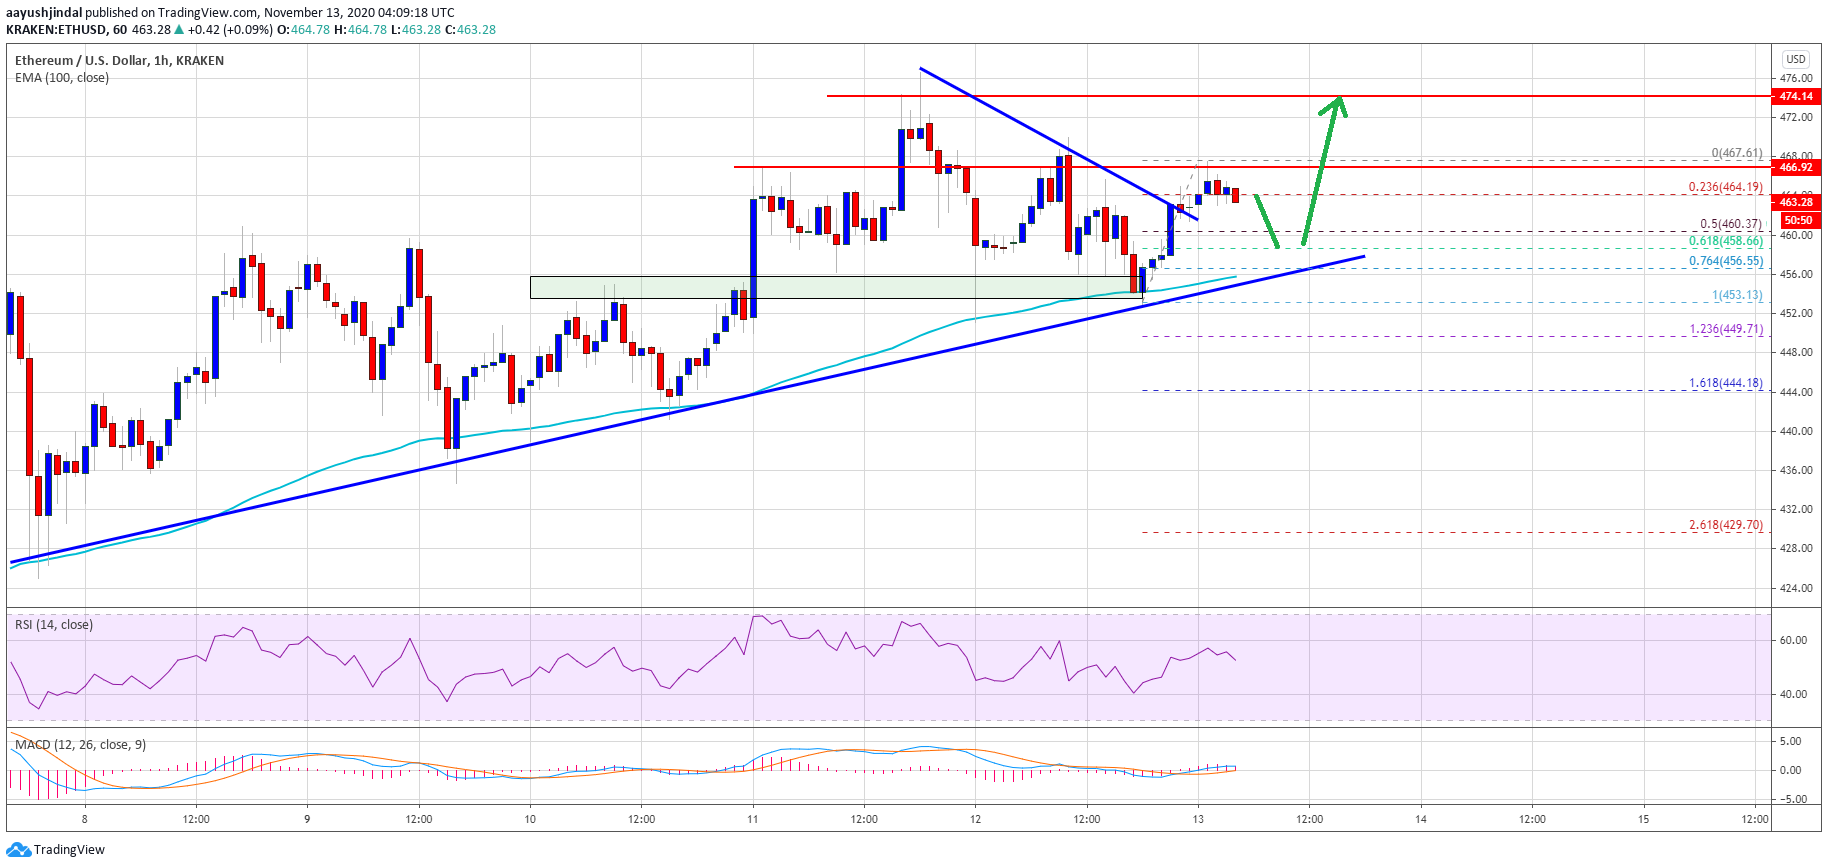Click the date 9 on time axis
This screenshot has height=868, width=1828.
(x=307, y=819)
